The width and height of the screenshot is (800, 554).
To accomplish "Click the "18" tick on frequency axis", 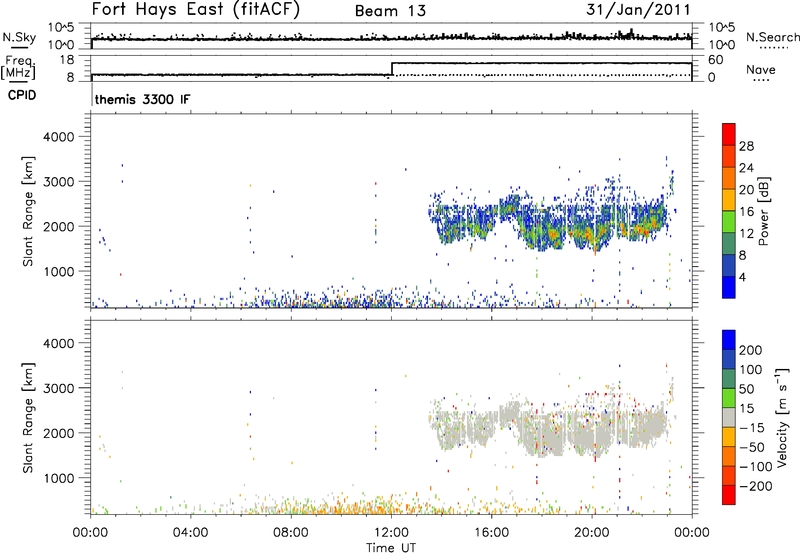I will click(x=67, y=60).
